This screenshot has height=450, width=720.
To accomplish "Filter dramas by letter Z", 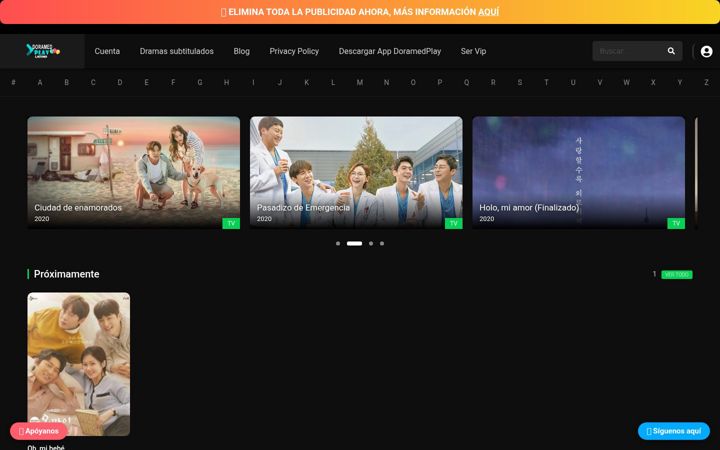I will 706,83.
